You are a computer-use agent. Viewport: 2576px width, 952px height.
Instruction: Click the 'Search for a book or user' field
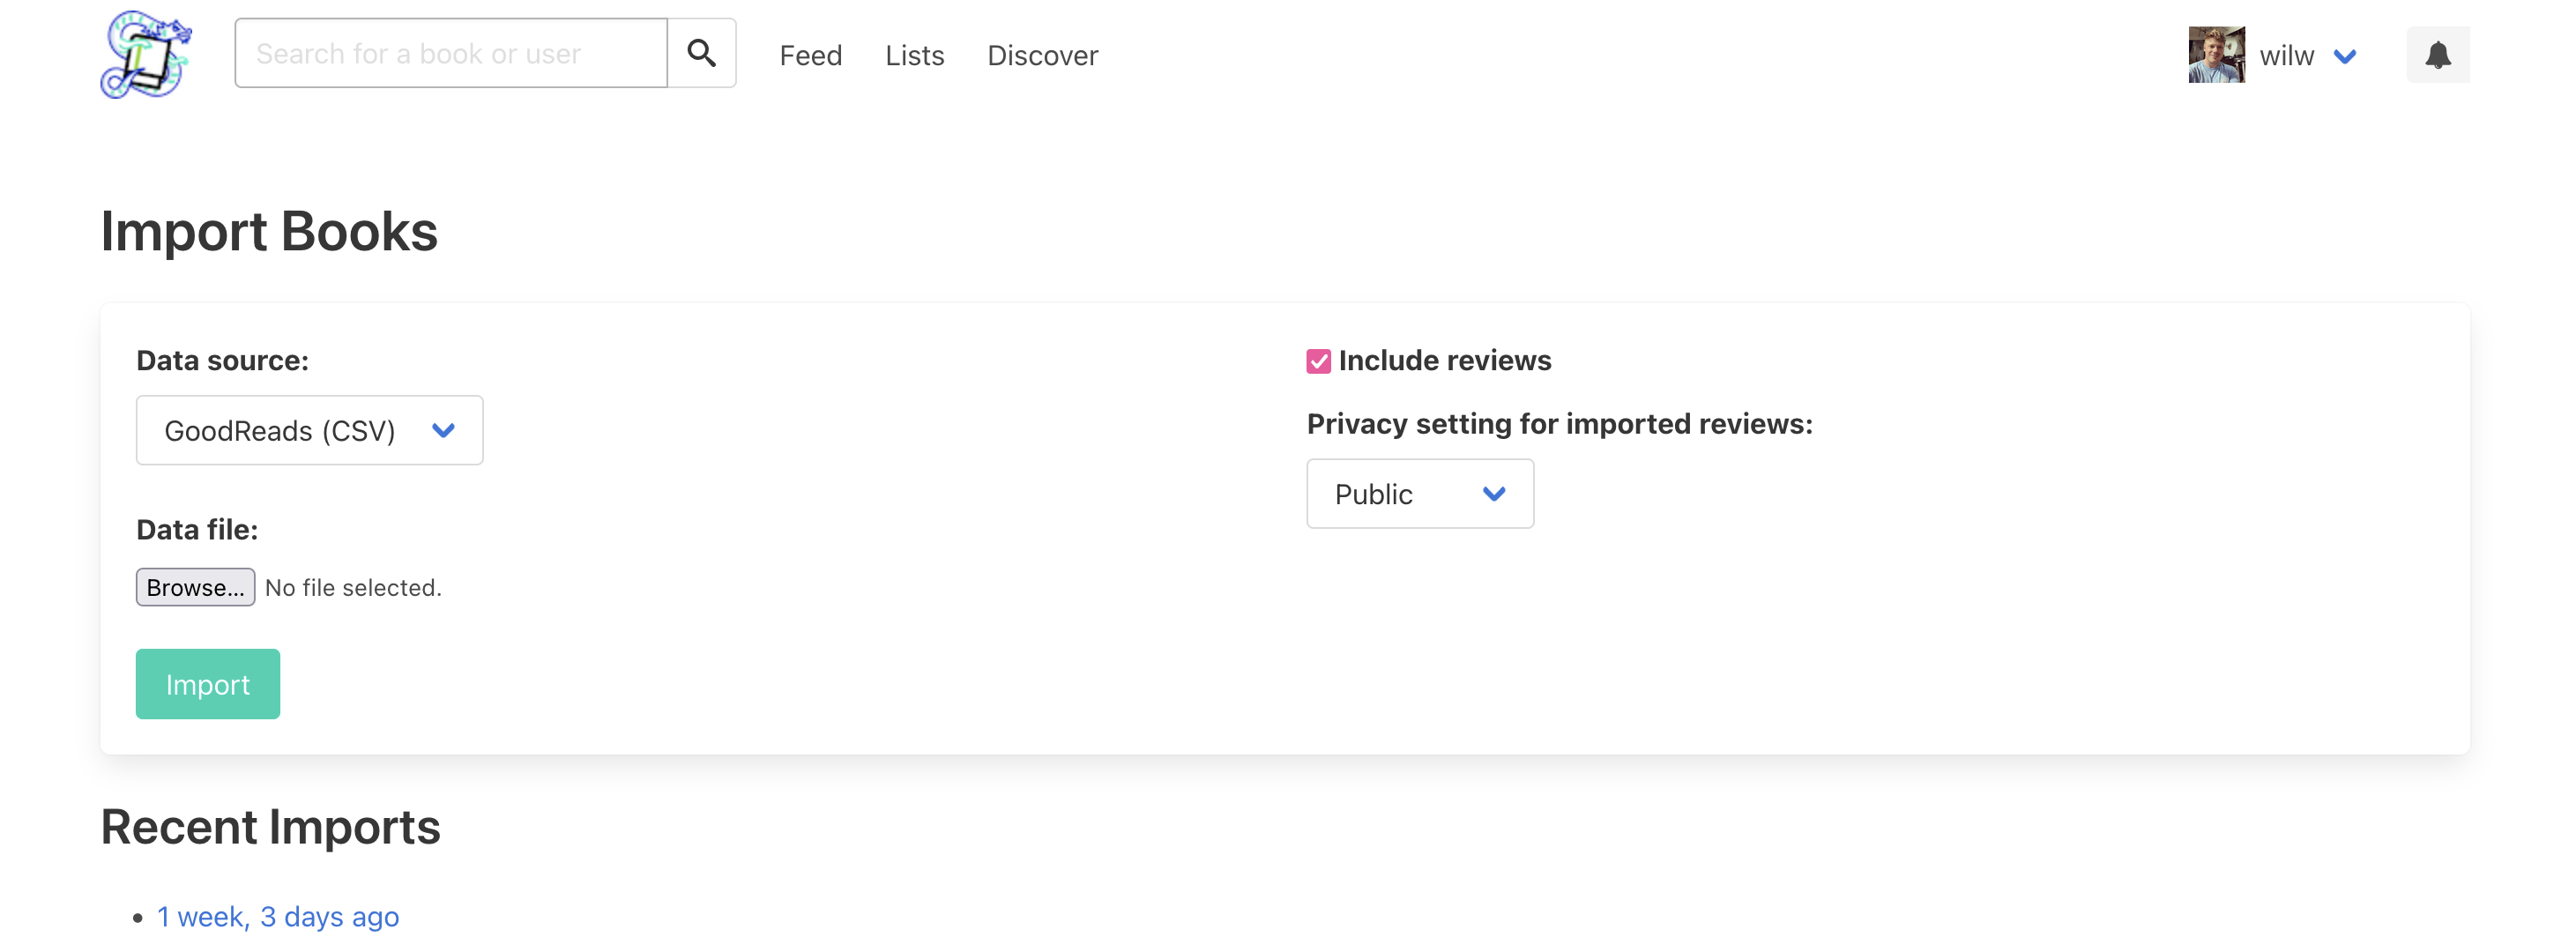click(x=450, y=52)
